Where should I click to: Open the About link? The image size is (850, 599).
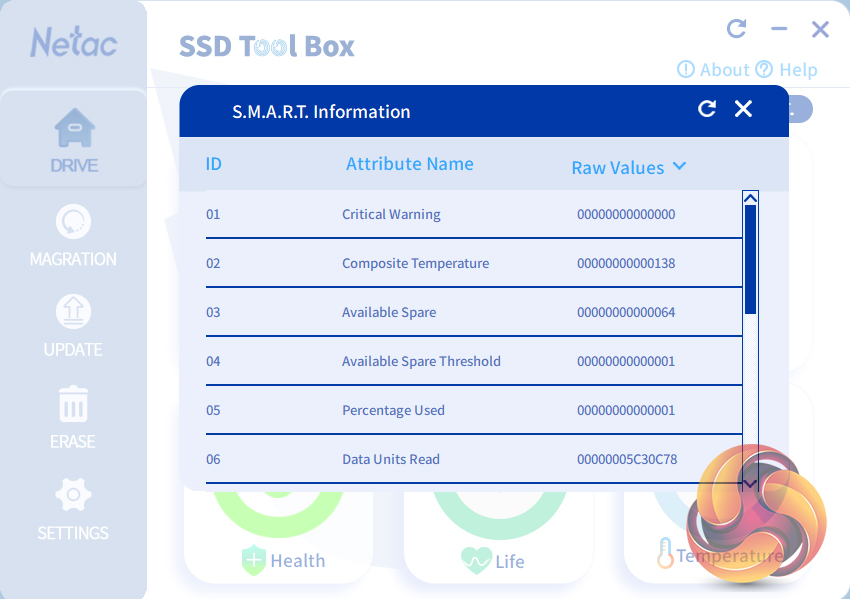click(x=713, y=69)
